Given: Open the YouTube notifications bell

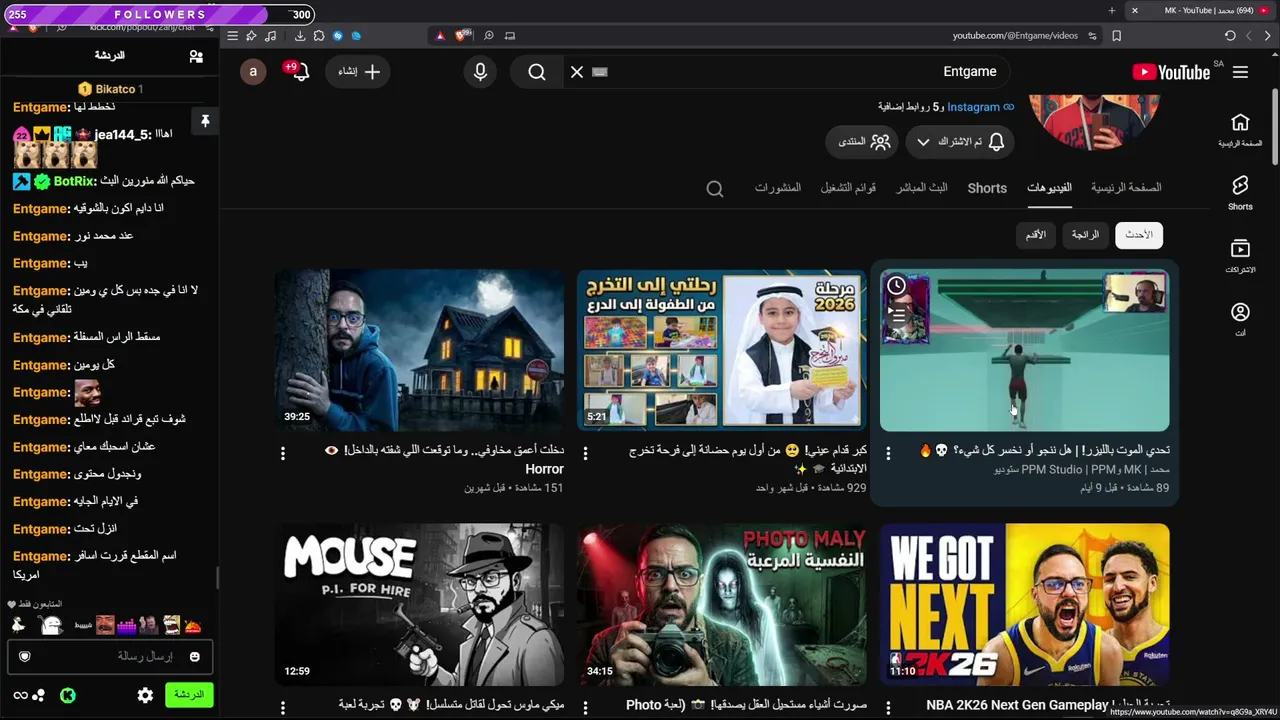Looking at the screenshot, I should (x=299, y=72).
